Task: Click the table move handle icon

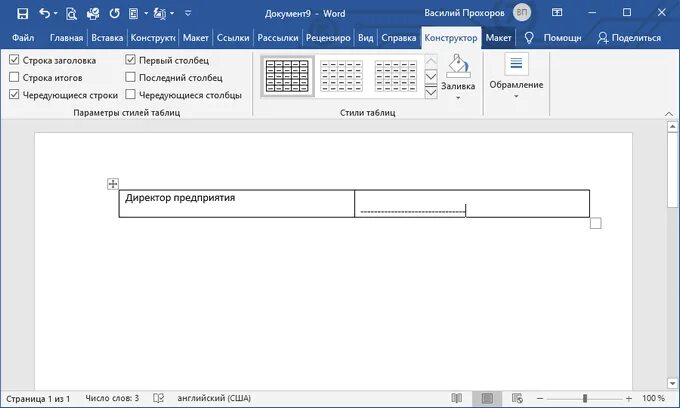Action: click(x=113, y=184)
